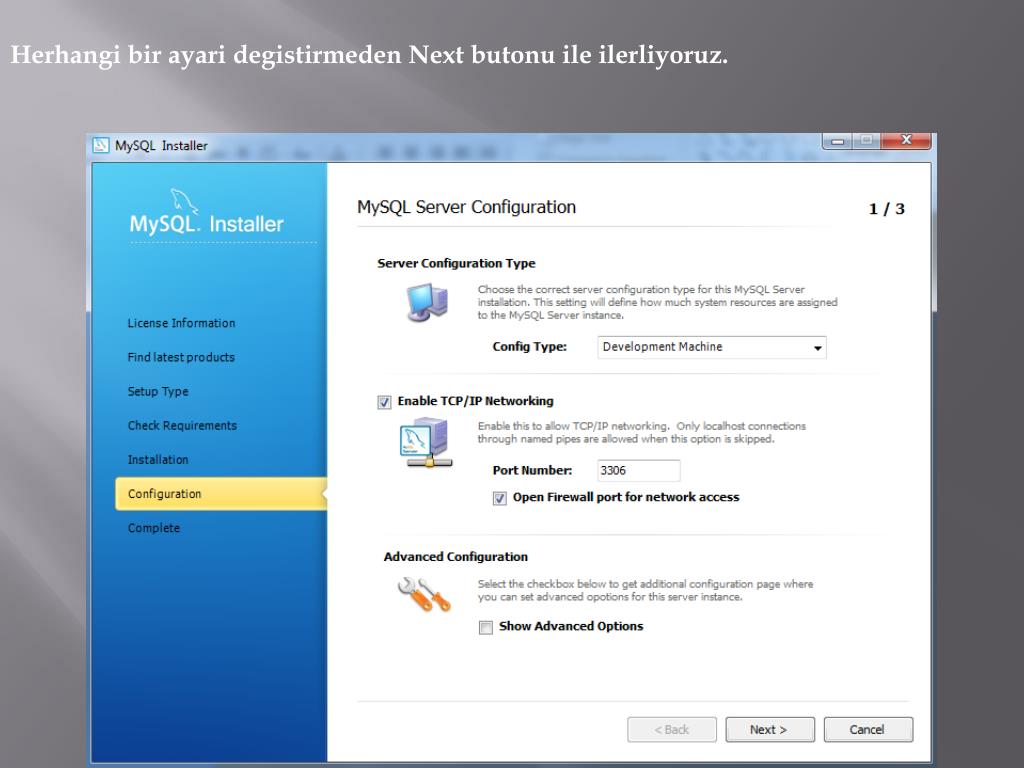This screenshot has width=1024, height=768.
Task: Select the highlighted Configuration step
Action: [x=221, y=494]
